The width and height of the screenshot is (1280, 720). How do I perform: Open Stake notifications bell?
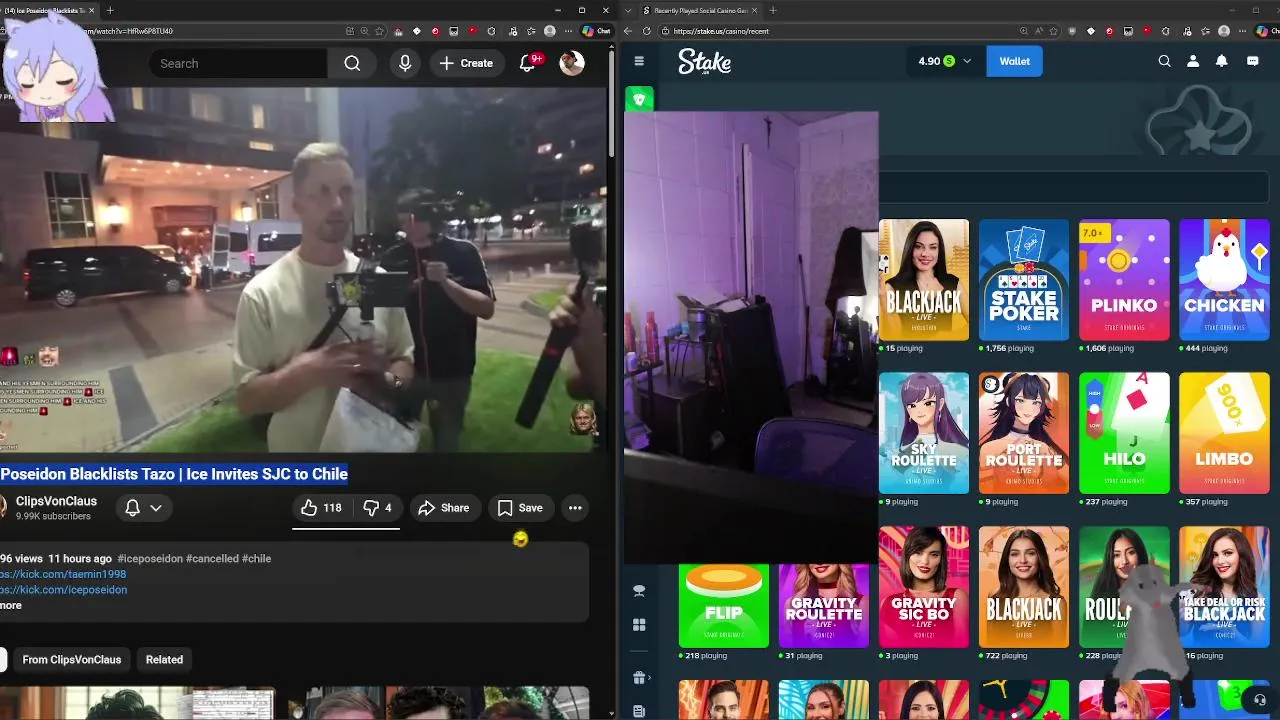click(x=1221, y=61)
